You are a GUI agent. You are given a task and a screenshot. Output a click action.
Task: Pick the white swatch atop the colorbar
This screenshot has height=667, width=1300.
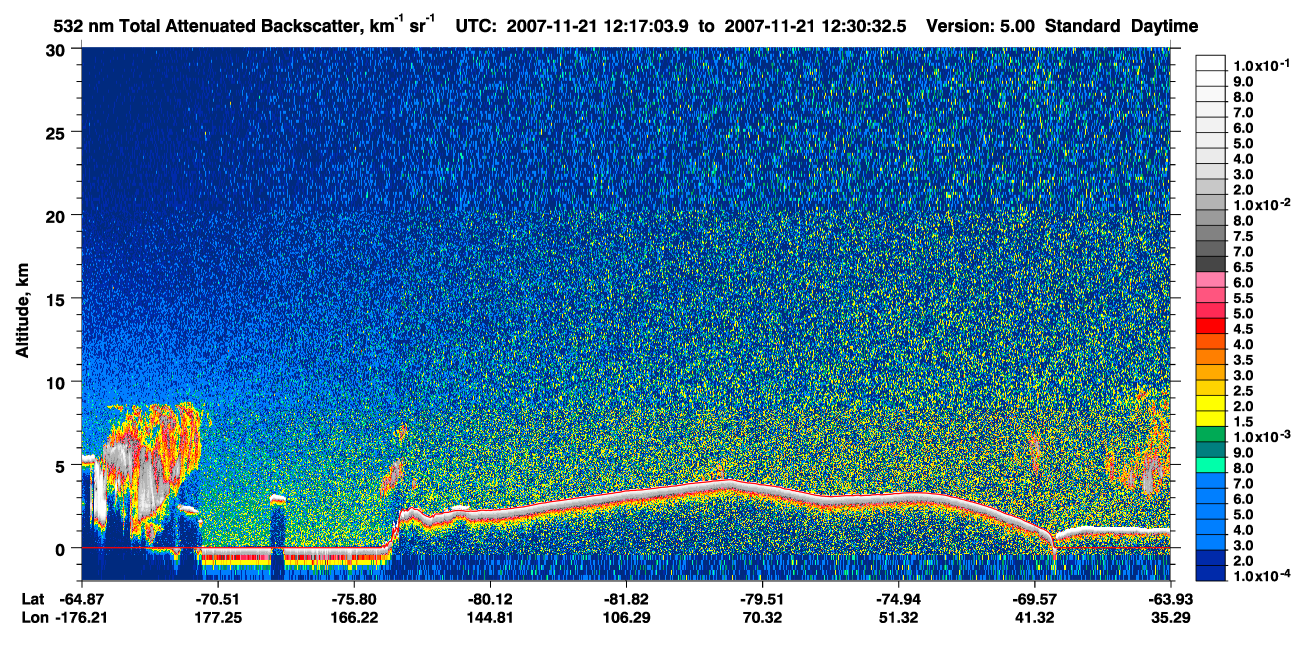pyautogui.click(x=1211, y=62)
